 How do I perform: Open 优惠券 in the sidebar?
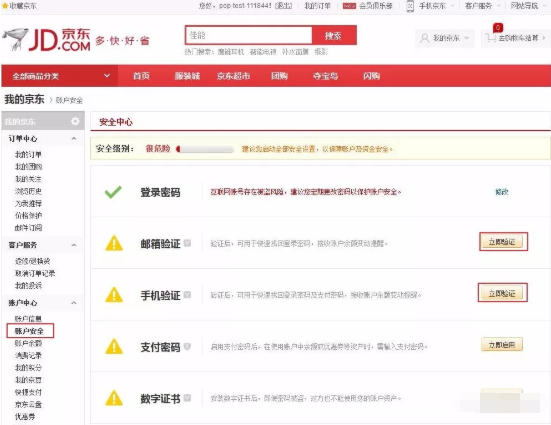25,417
